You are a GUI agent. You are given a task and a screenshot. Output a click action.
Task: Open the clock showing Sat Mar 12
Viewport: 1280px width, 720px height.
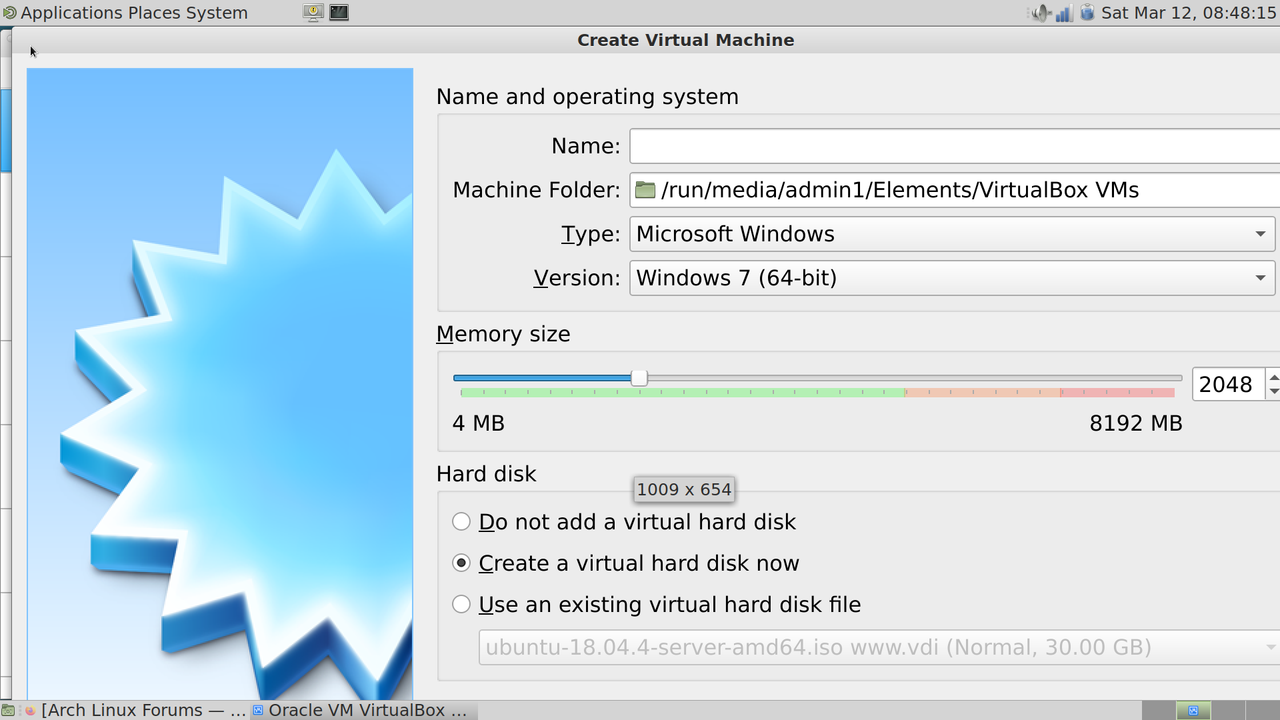click(x=1190, y=13)
